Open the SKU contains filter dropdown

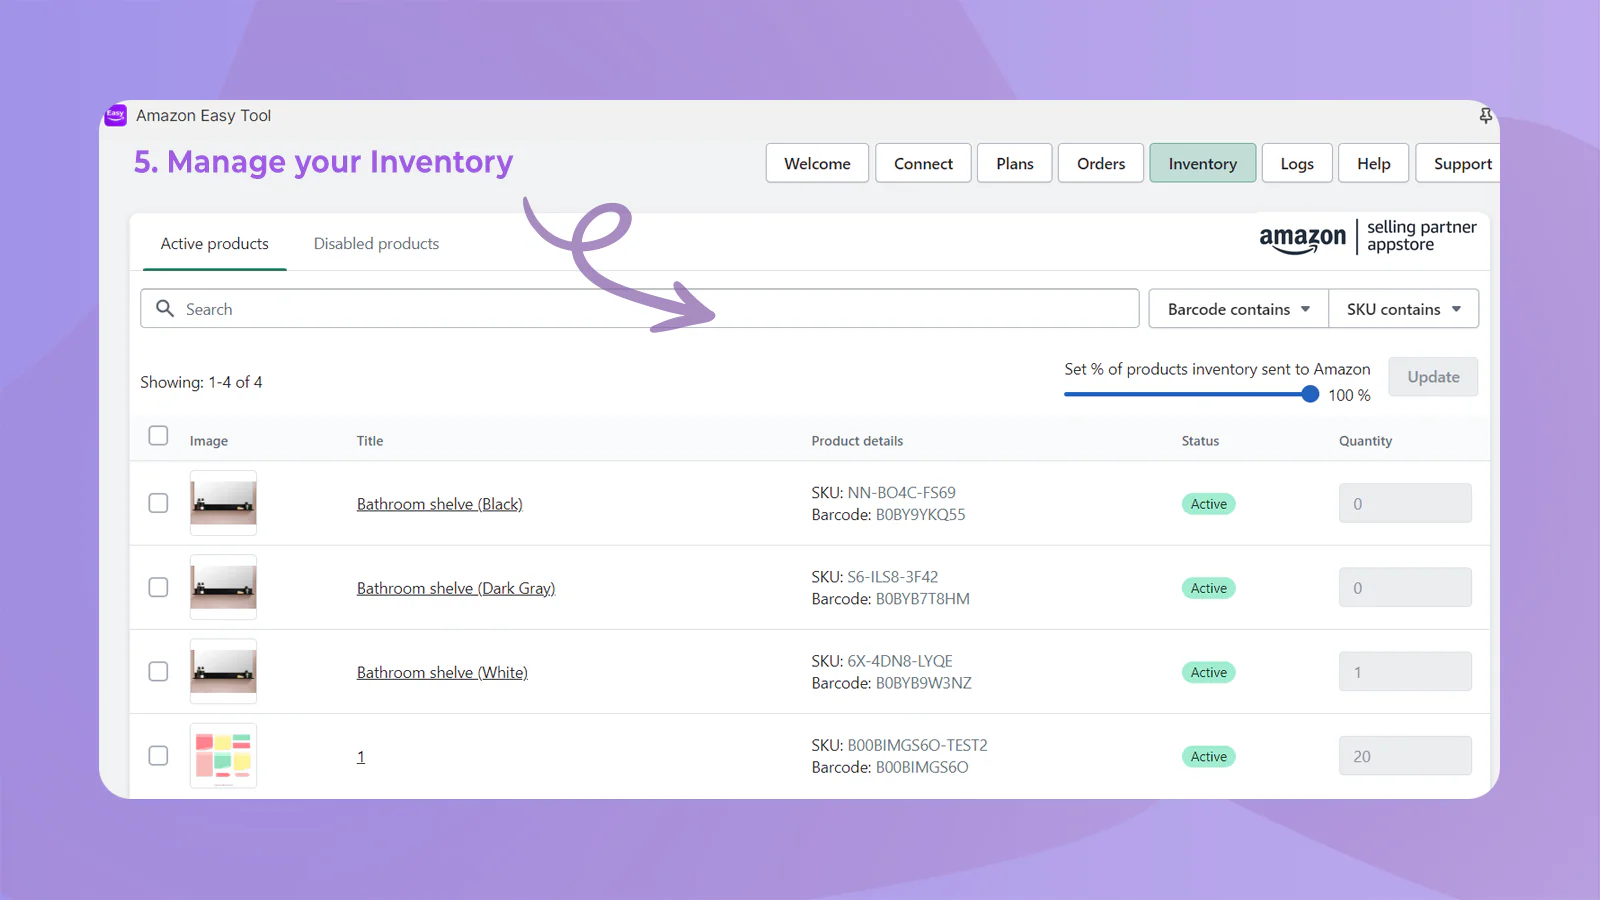point(1403,309)
